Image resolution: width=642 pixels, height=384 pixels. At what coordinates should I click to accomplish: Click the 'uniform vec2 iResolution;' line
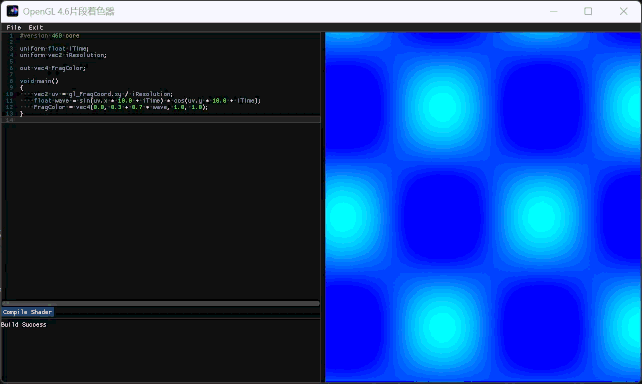pyautogui.click(x=63, y=55)
